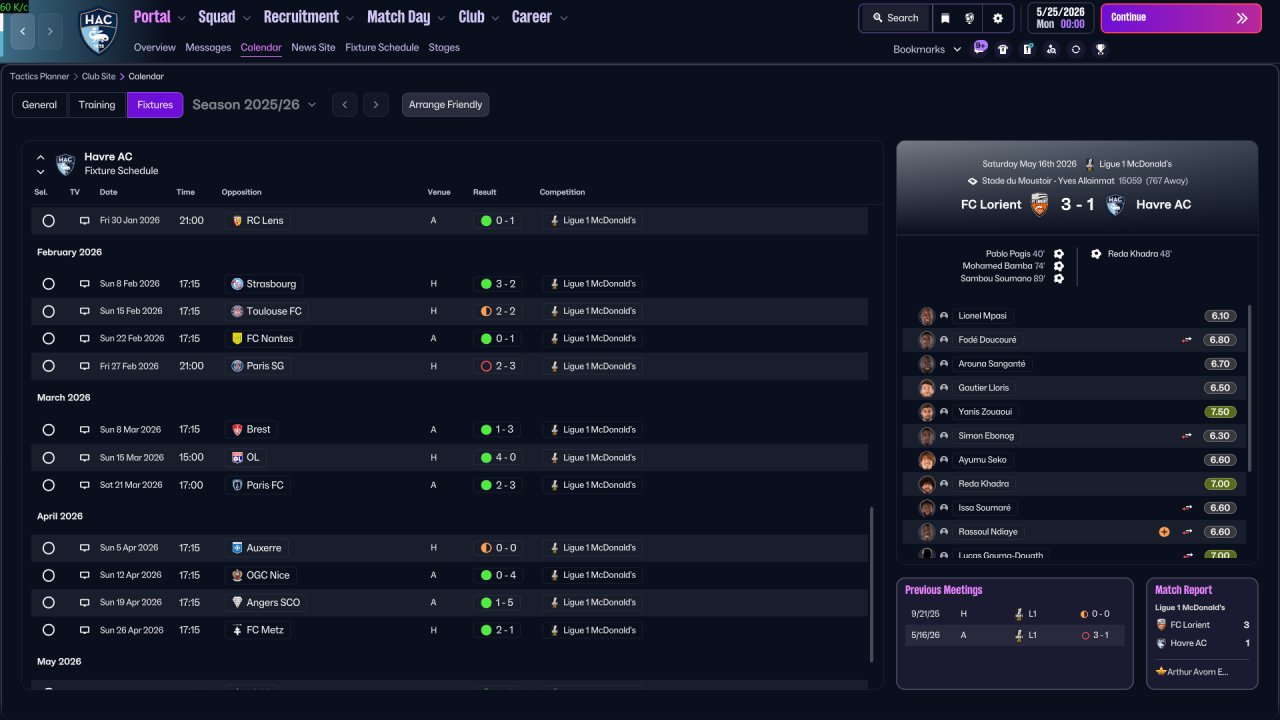The width and height of the screenshot is (1280, 720).
Task: Click the Search button
Action: 895,18
